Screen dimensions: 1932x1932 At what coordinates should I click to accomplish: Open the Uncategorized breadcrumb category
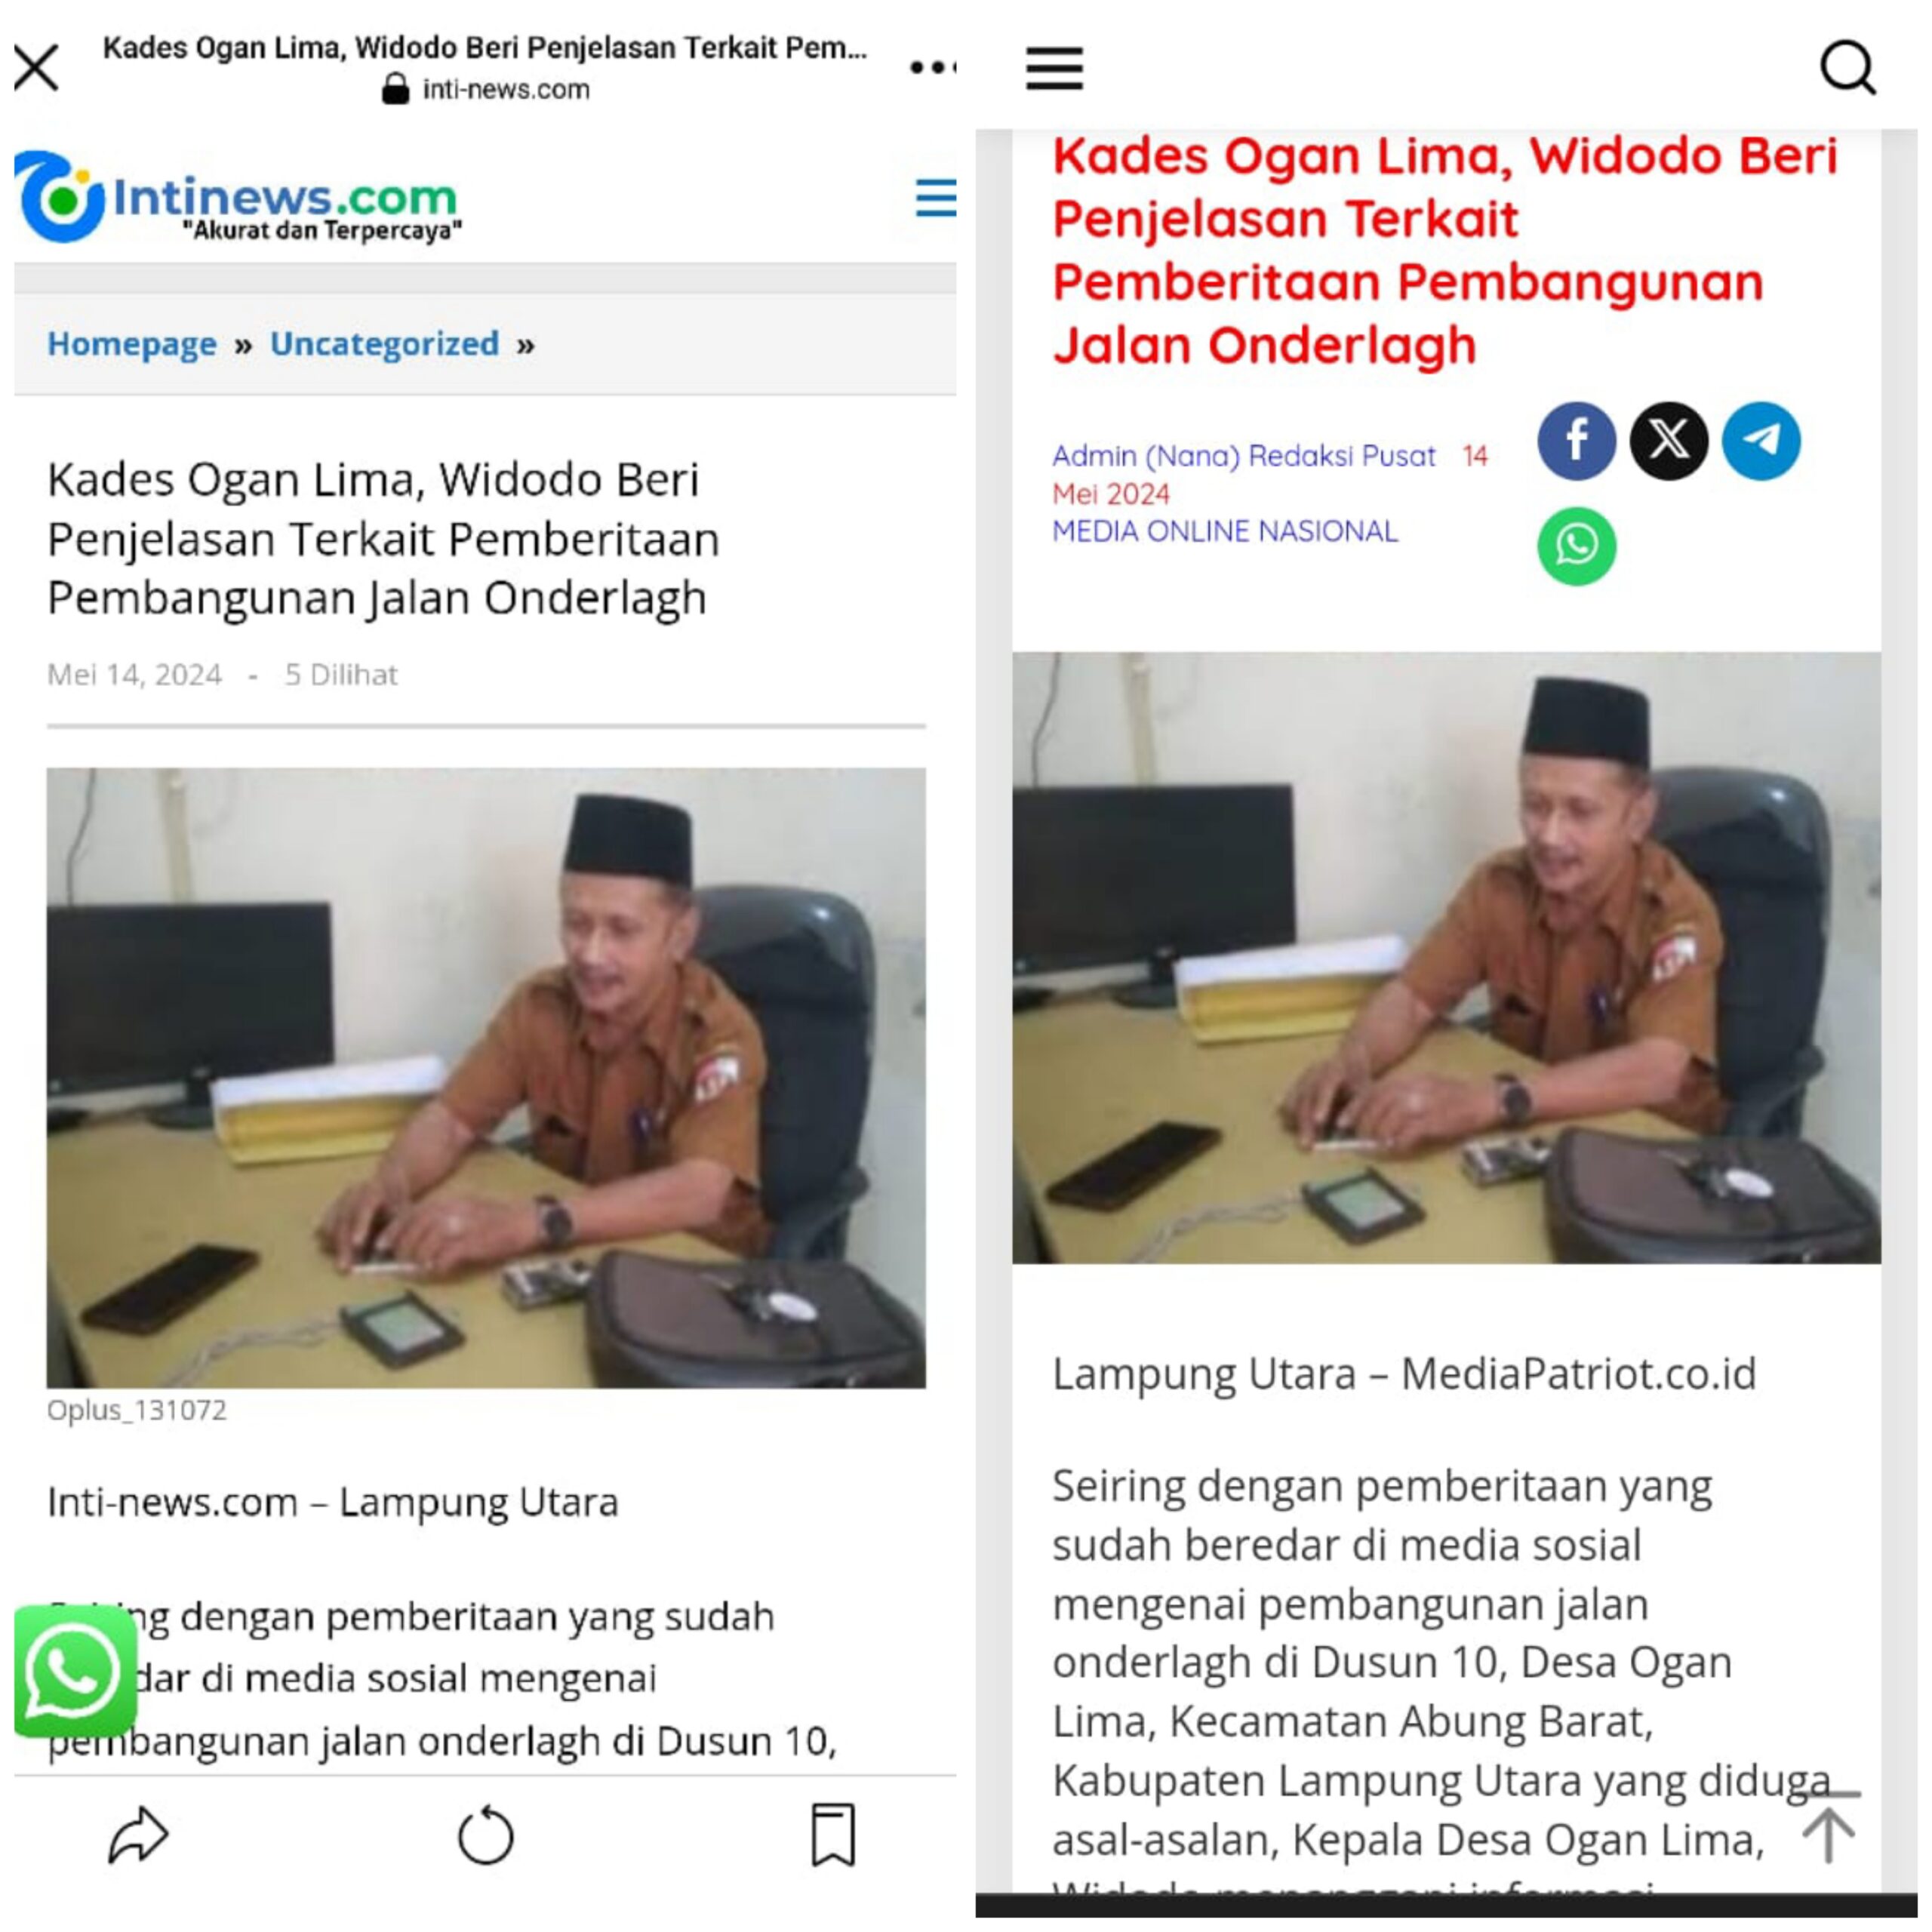point(384,344)
